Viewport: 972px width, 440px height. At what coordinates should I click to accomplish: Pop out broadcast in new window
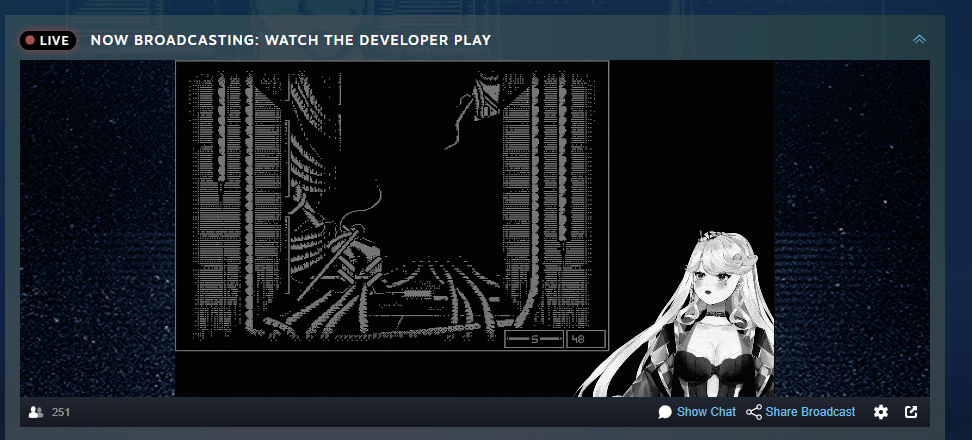tap(911, 412)
